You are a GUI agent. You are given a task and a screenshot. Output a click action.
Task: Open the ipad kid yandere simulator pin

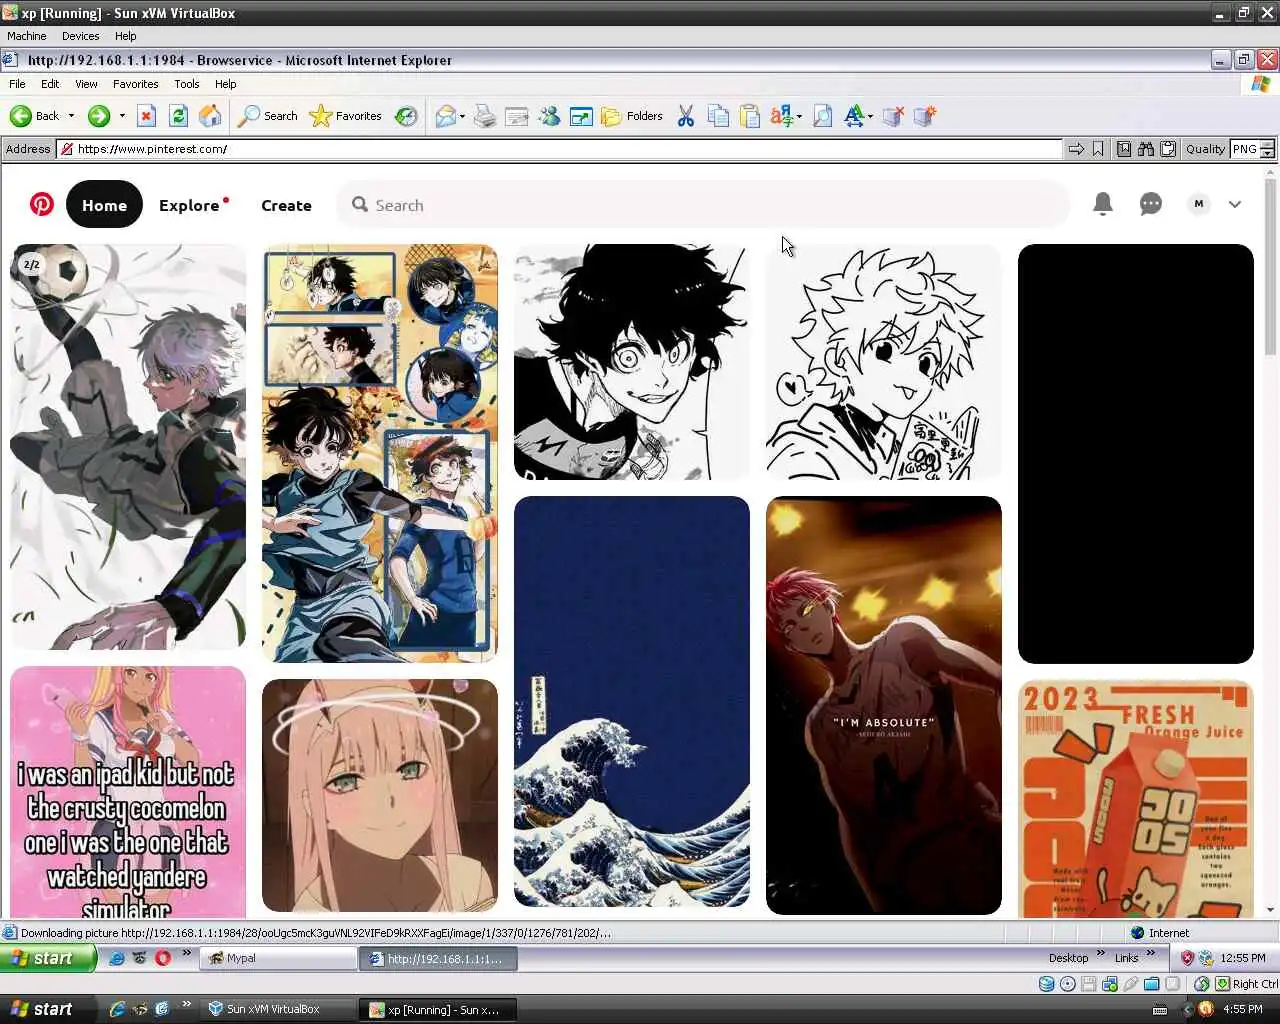pyautogui.click(x=128, y=793)
